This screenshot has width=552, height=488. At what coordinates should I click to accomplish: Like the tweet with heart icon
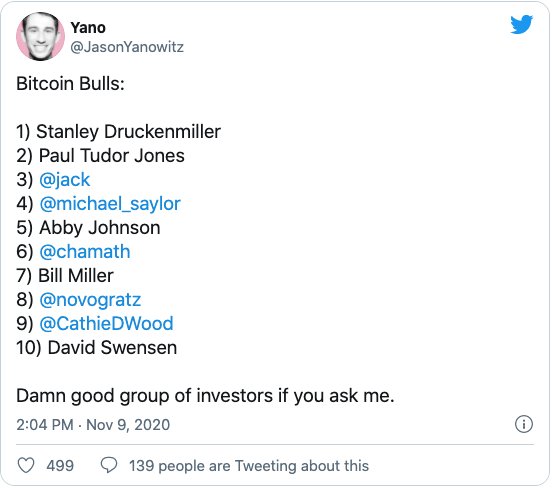click(x=26, y=465)
